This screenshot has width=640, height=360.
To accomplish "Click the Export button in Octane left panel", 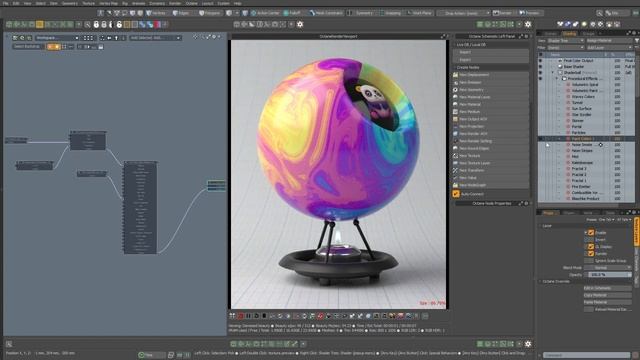I will pos(491,60).
